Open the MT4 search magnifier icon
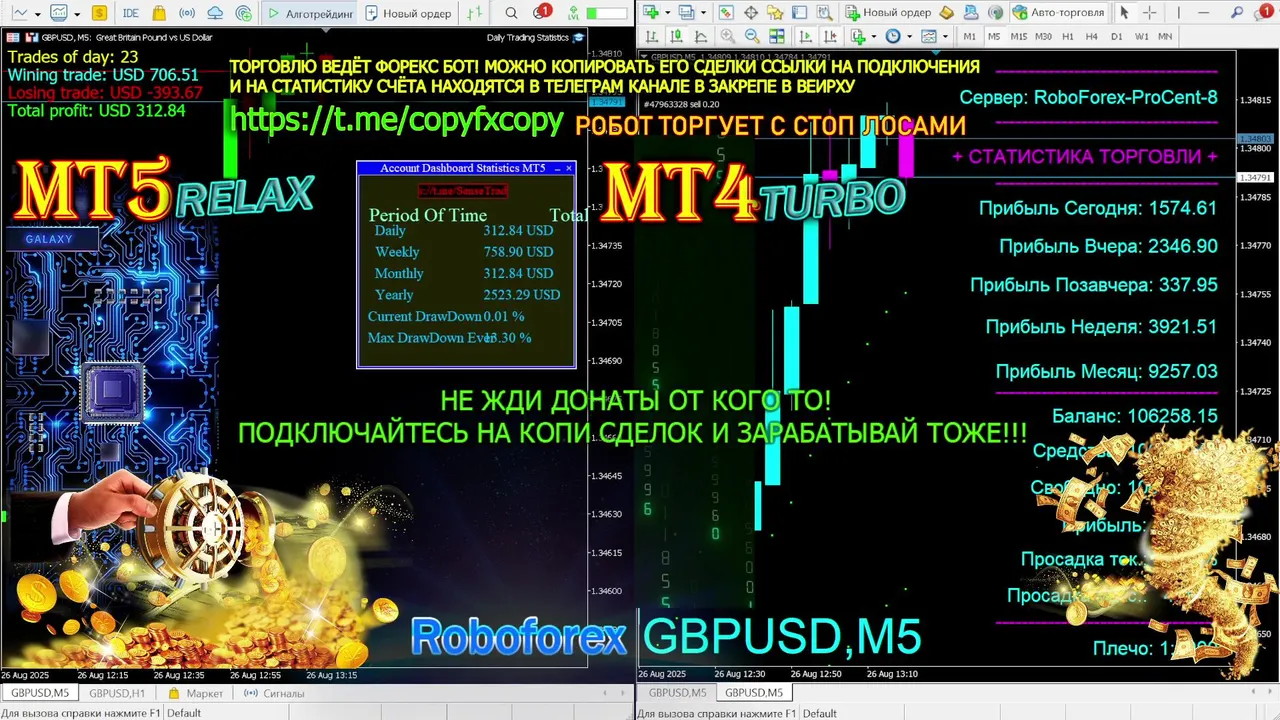The width and height of the screenshot is (1280, 720). [x=1236, y=12]
